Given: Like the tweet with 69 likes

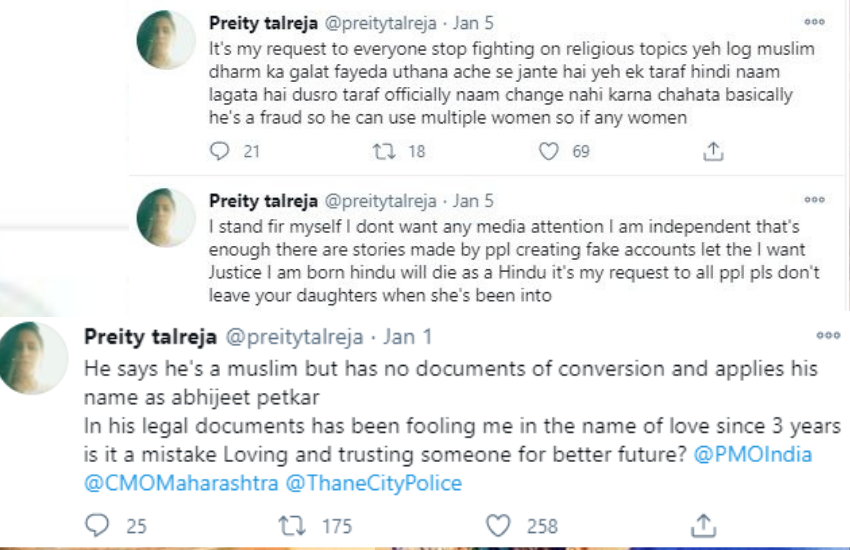Looking at the screenshot, I should tap(548, 152).
